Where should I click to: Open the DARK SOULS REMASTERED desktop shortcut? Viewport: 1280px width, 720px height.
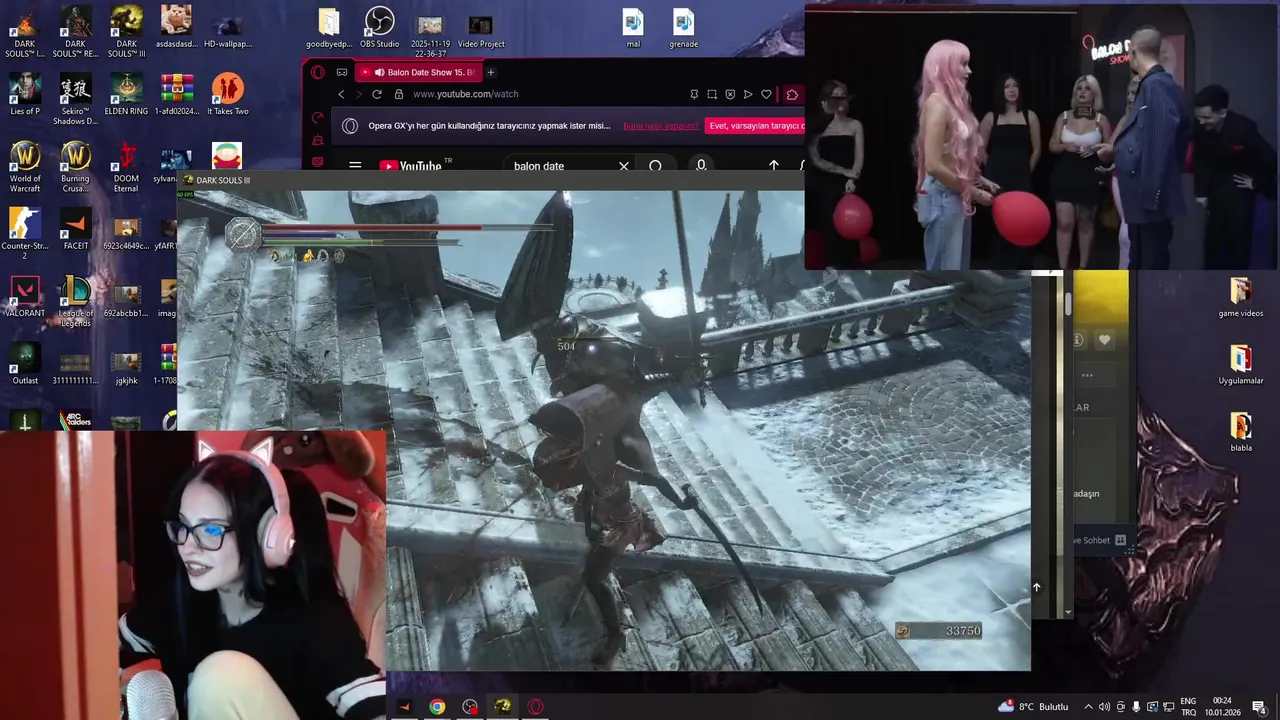[75, 31]
